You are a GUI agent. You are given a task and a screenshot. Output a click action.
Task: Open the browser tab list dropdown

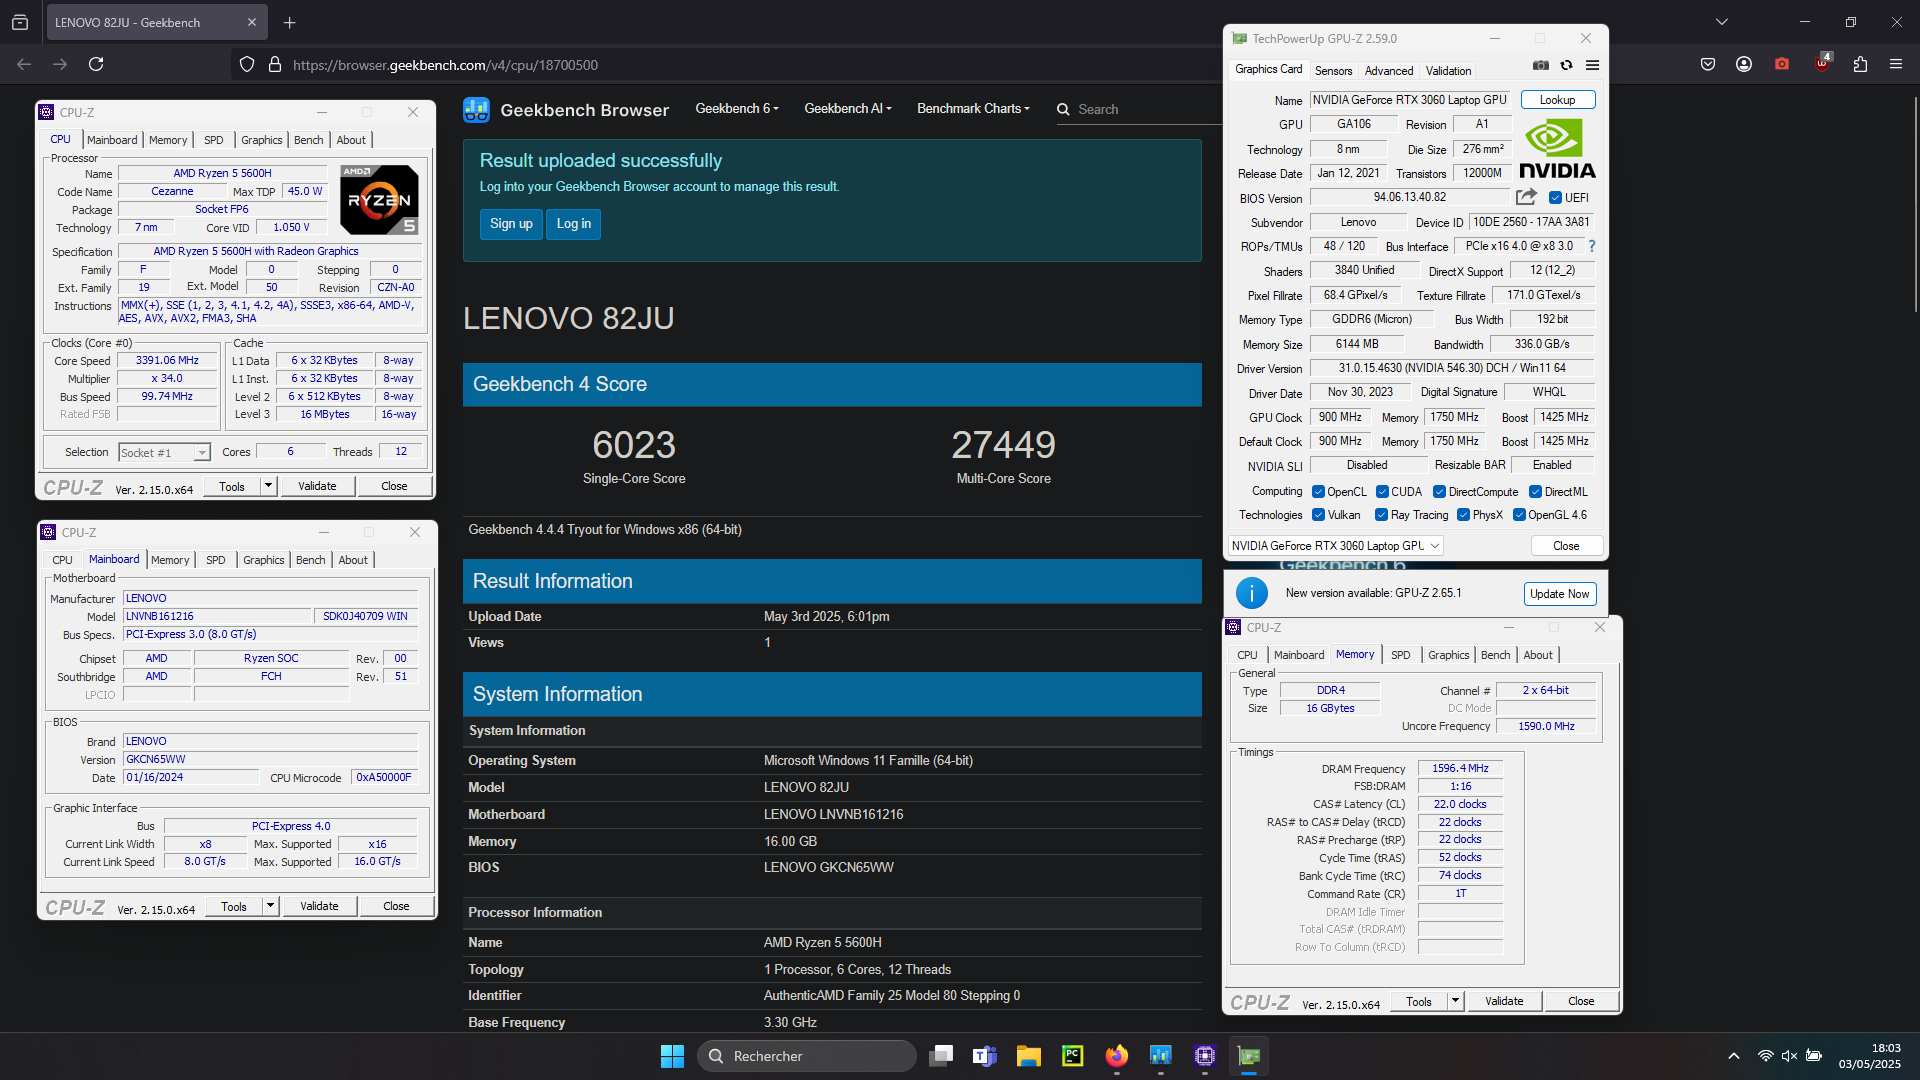tap(1721, 22)
